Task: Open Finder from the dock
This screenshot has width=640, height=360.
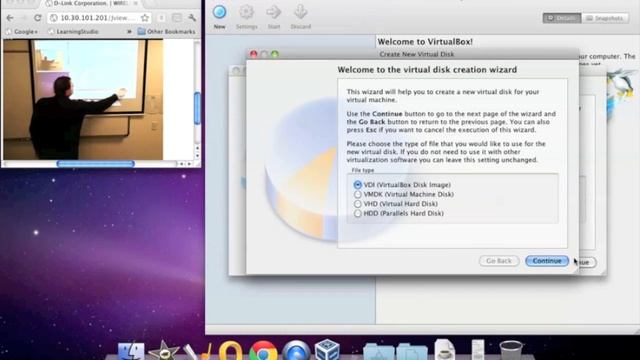Action: pos(131,352)
